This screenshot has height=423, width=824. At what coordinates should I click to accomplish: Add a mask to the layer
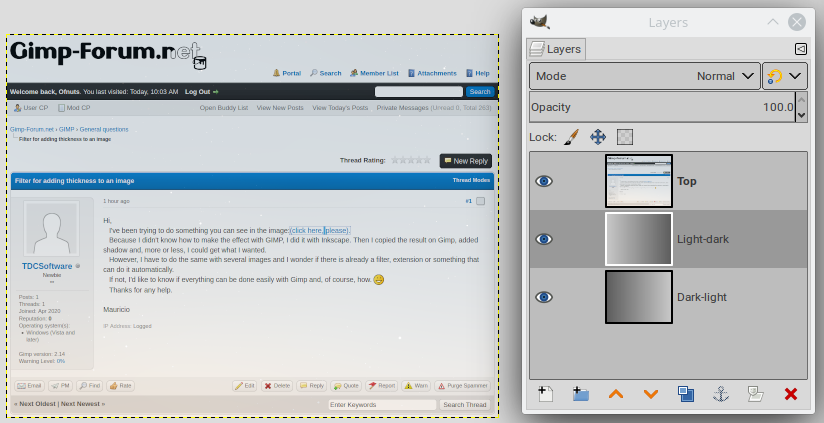(x=756, y=394)
